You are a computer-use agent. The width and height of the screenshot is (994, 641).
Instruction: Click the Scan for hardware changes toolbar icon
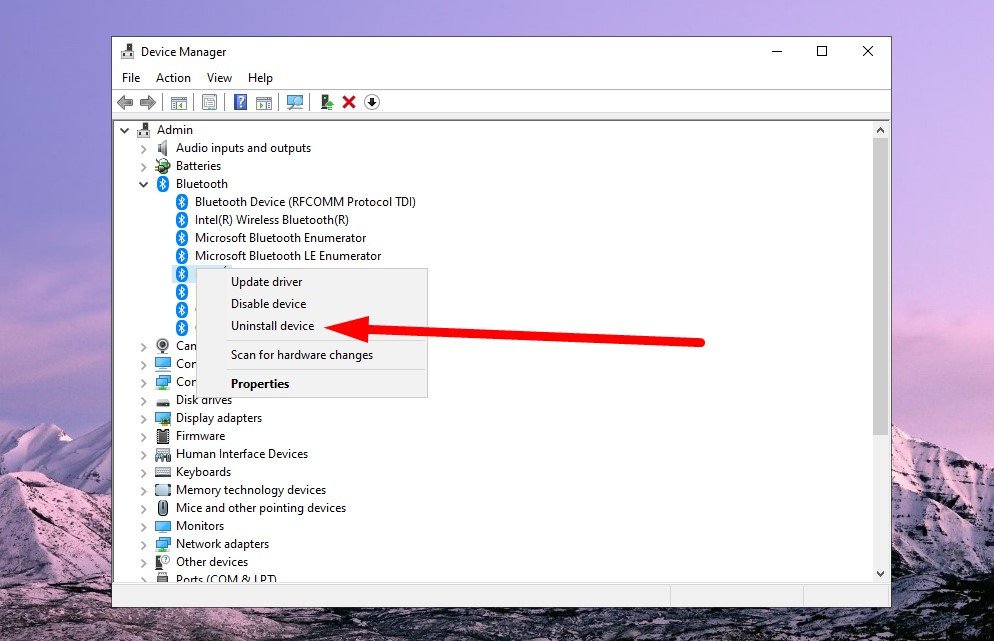294,101
